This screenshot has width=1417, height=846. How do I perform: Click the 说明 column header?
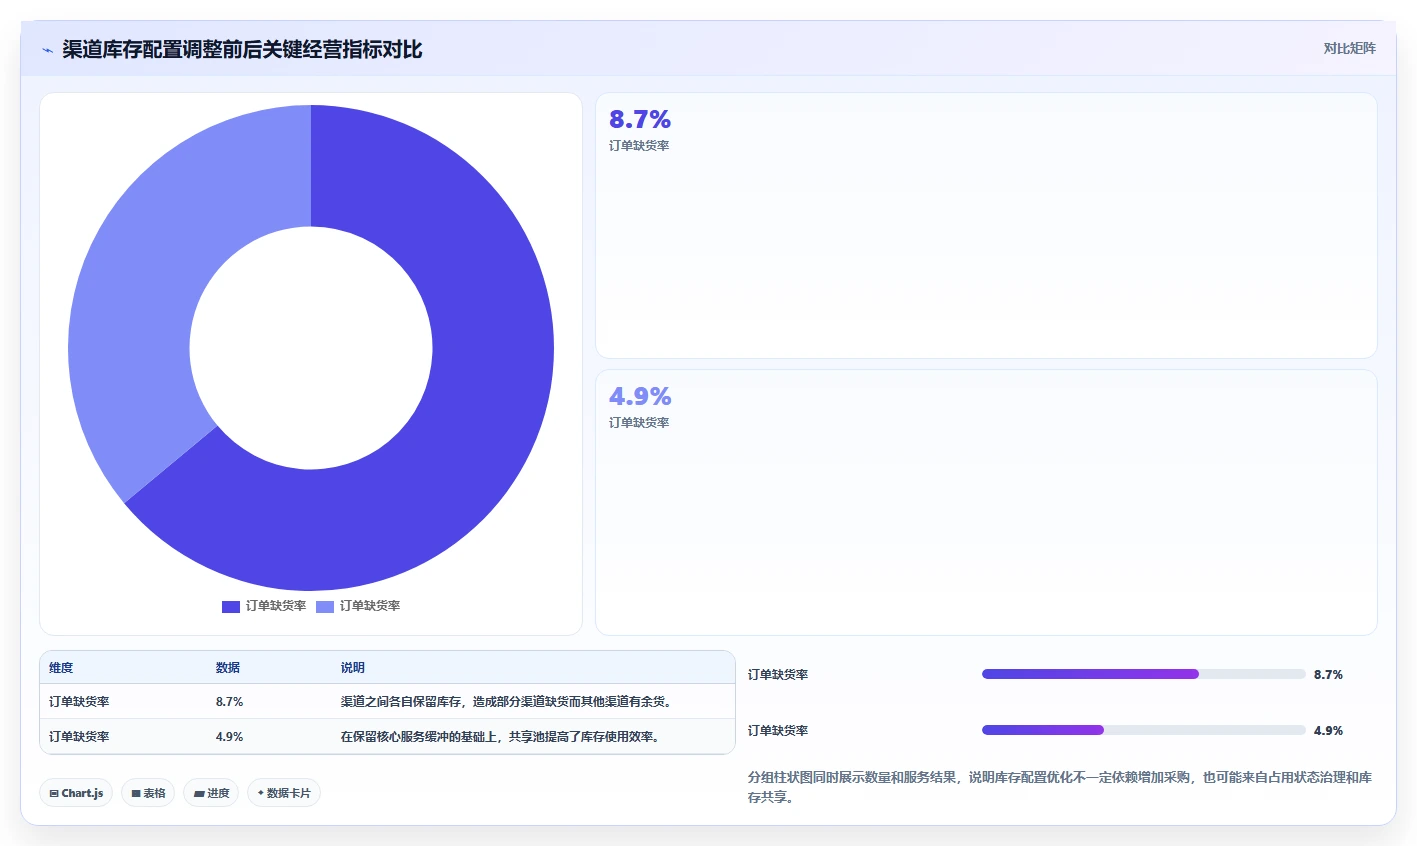coord(353,668)
